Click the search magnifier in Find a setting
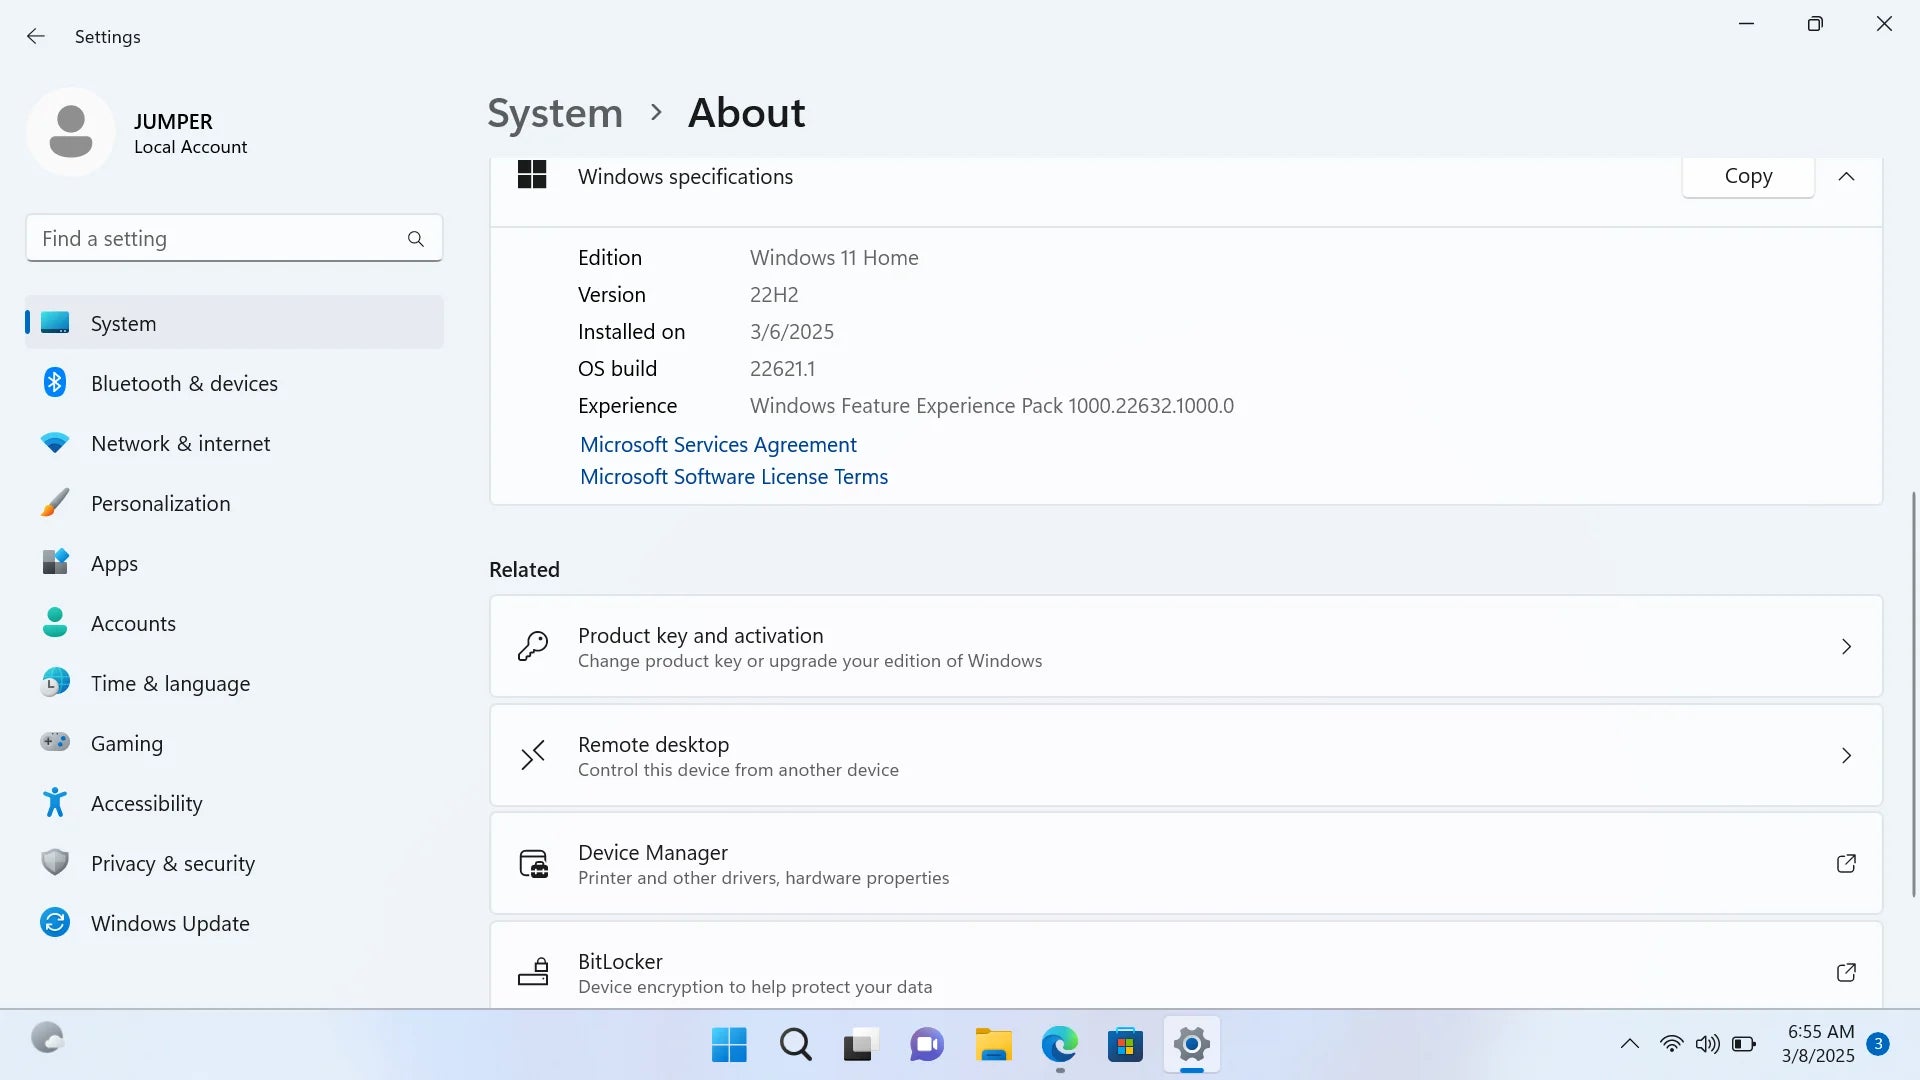Viewport: 1920px width, 1080px height. pyautogui.click(x=416, y=239)
